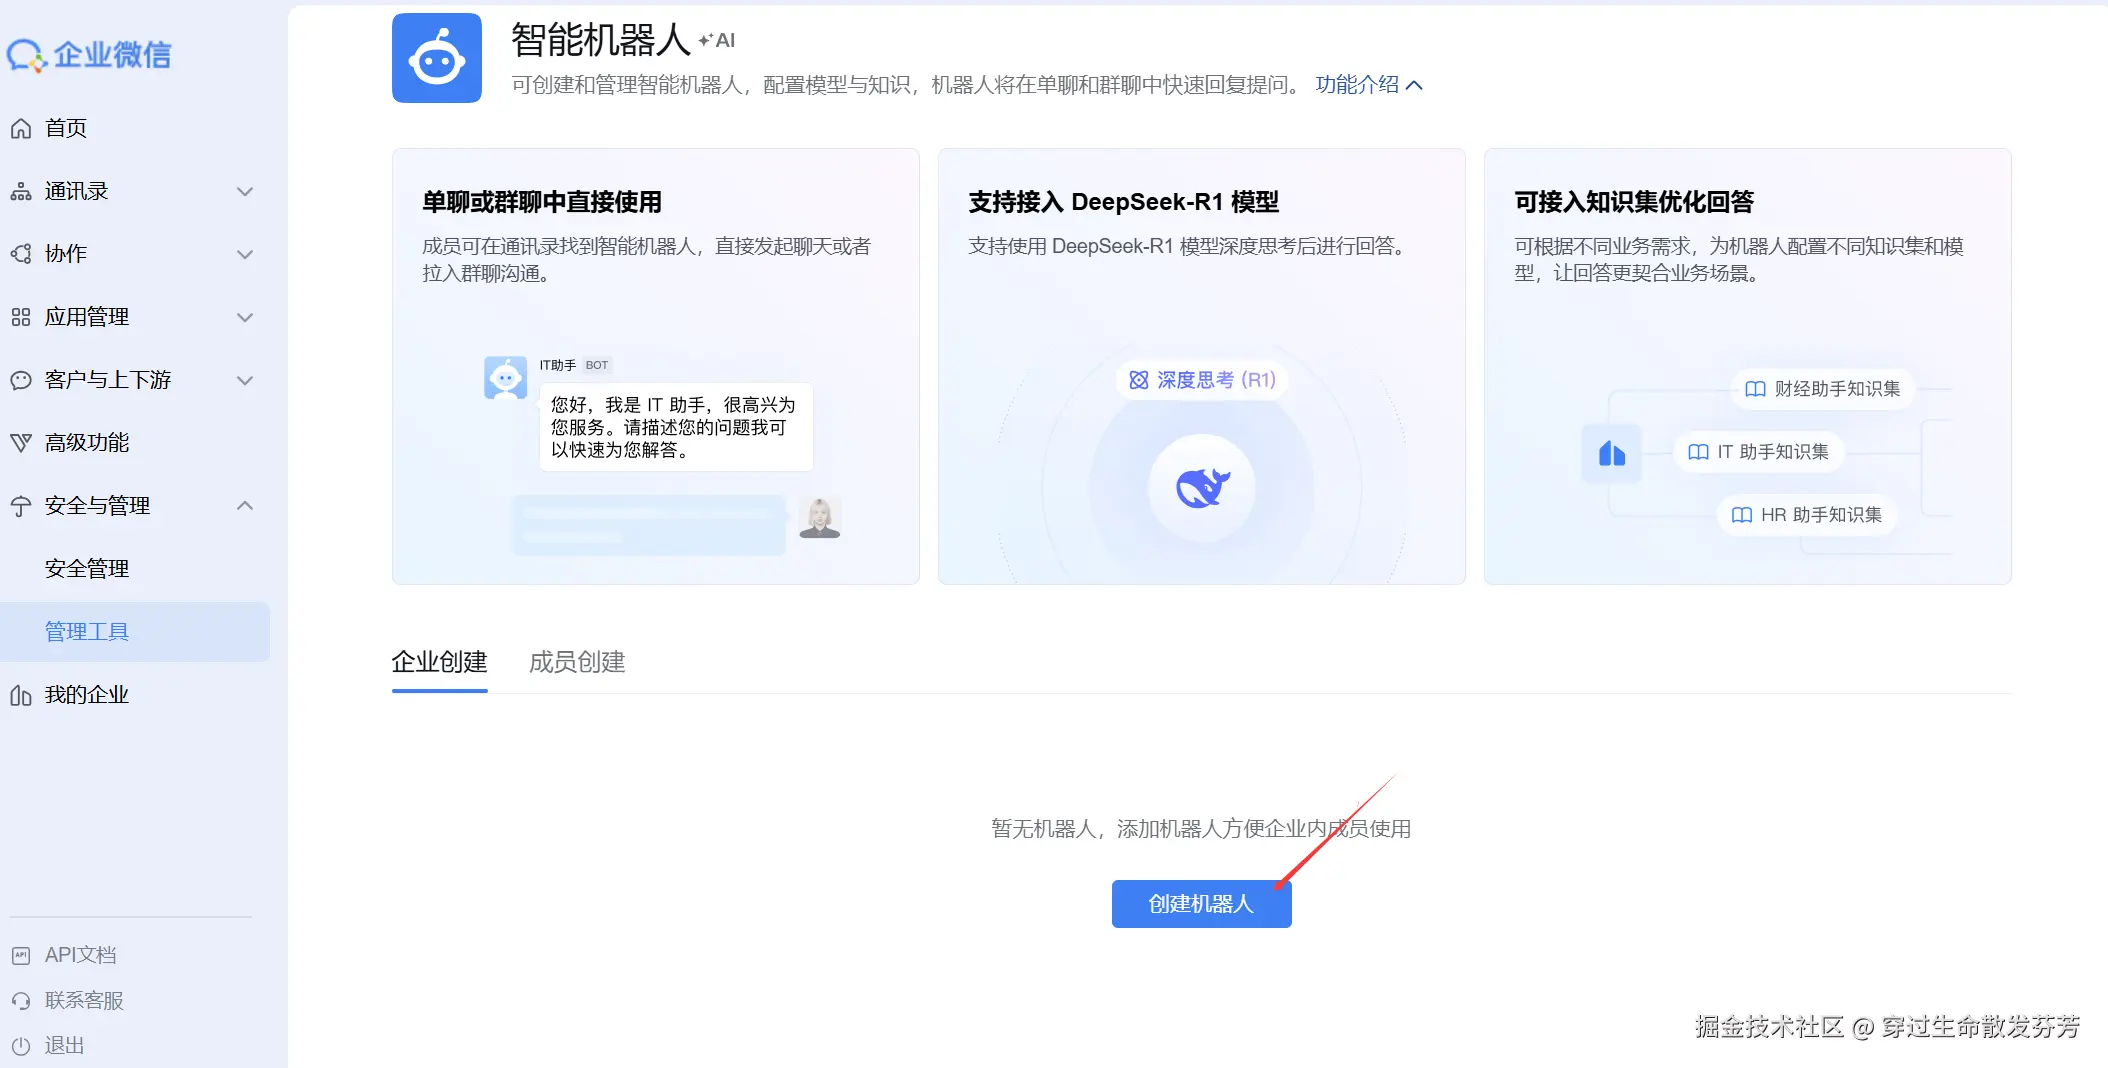
Task: Click the 深度思考 (R1) badge
Action: click(x=1202, y=380)
